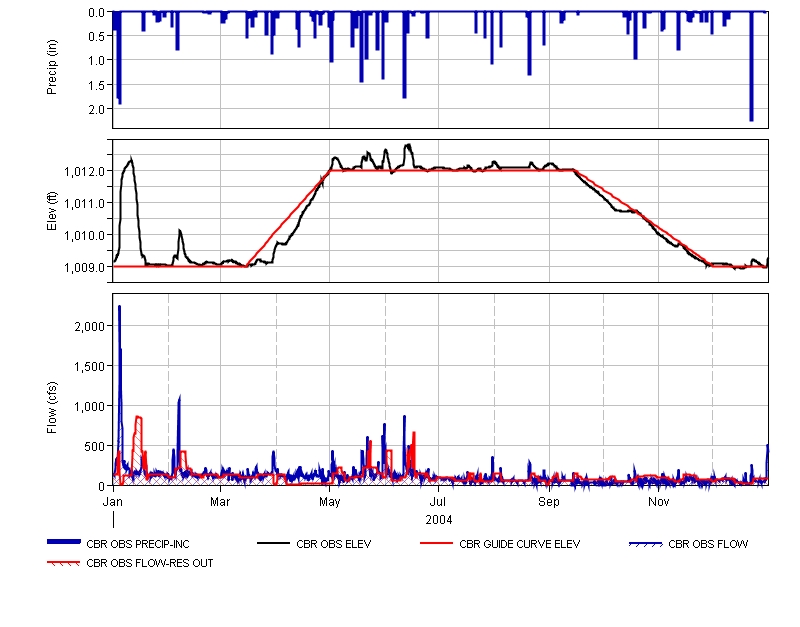Click the 1,010.0 elevation tick label
The width and height of the screenshot is (800, 627).
(x=85, y=236)
